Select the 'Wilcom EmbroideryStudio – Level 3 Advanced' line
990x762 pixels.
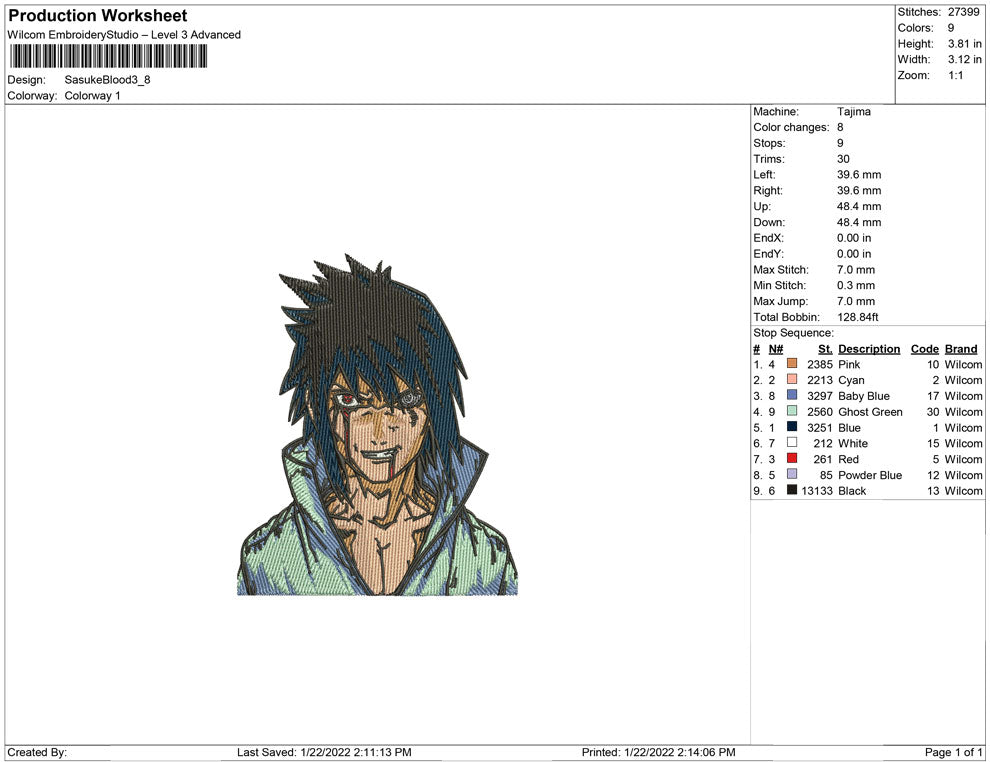124,35
